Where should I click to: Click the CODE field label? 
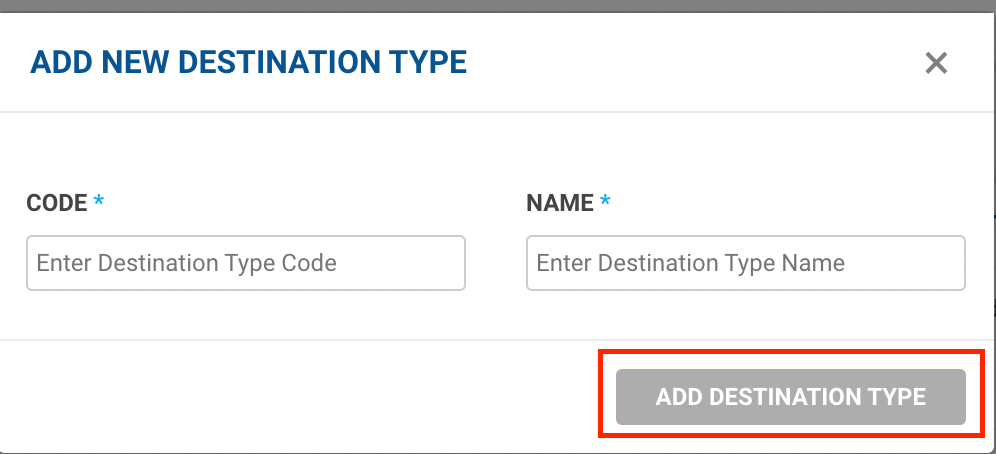(x=57, y=203)
